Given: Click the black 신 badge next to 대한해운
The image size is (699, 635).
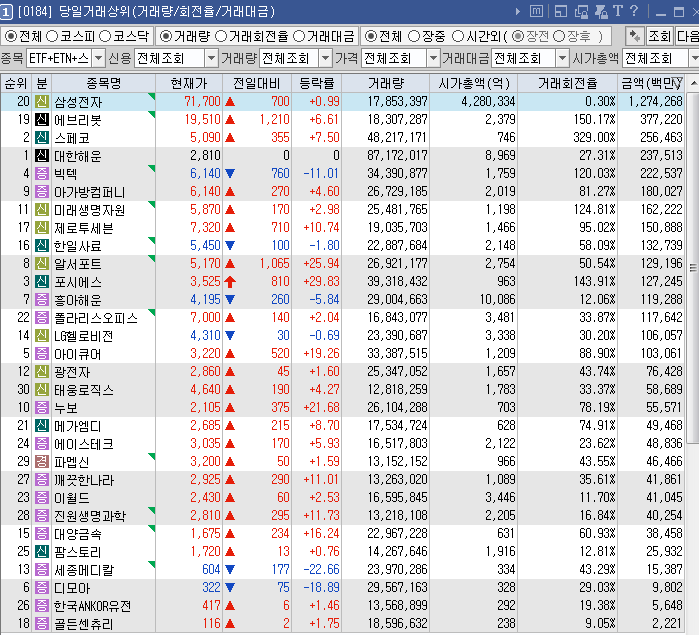Looking at the screenshot, I should point(42,156).
